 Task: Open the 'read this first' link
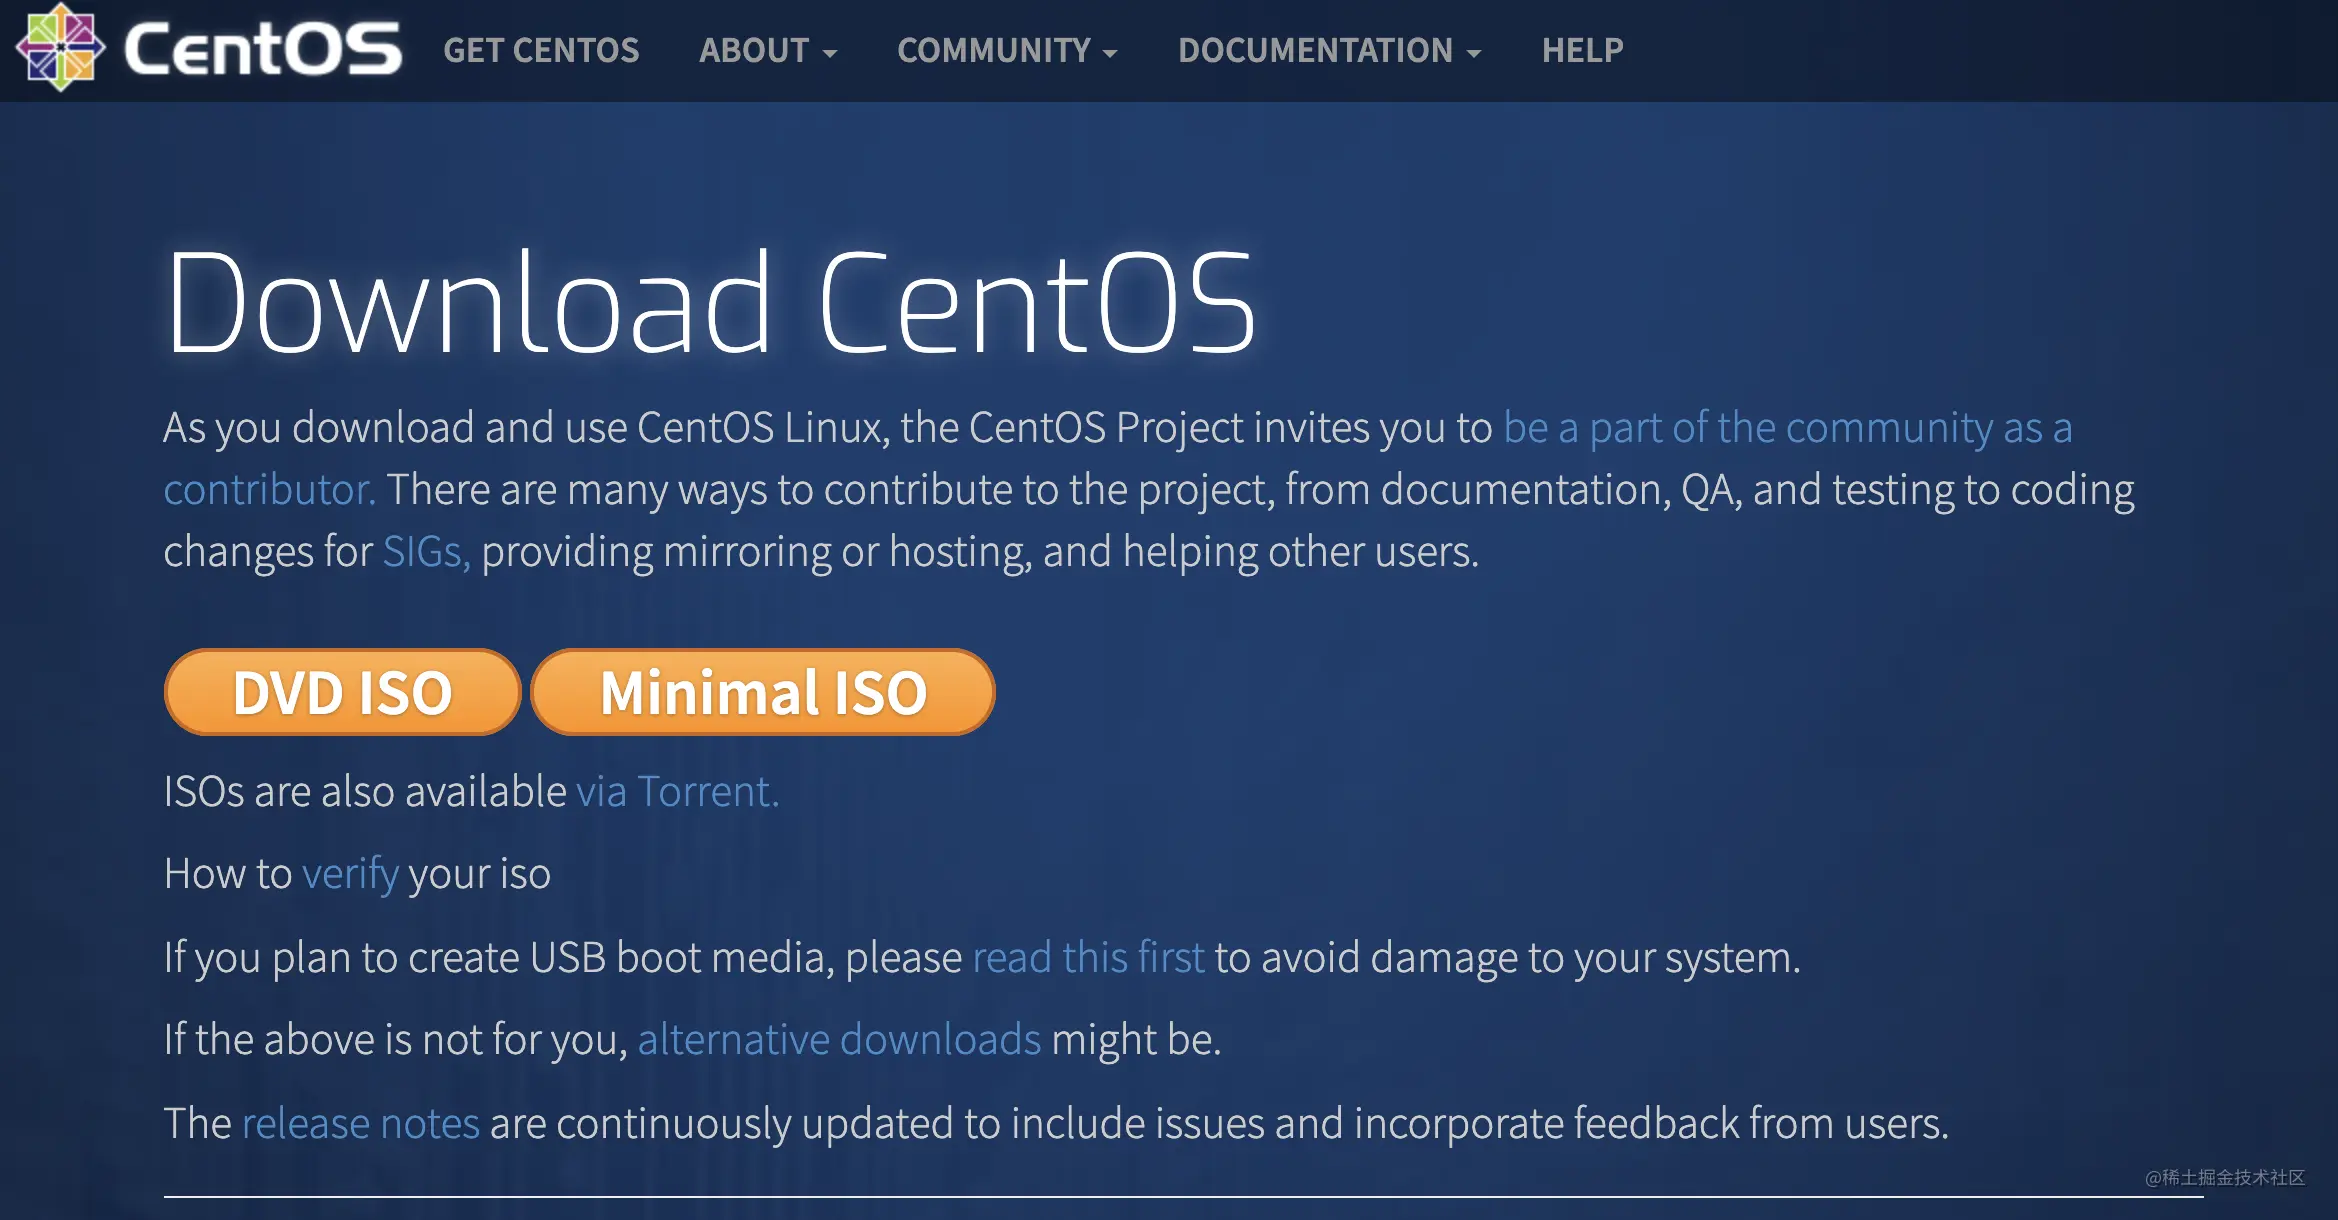pos(1088,957)
